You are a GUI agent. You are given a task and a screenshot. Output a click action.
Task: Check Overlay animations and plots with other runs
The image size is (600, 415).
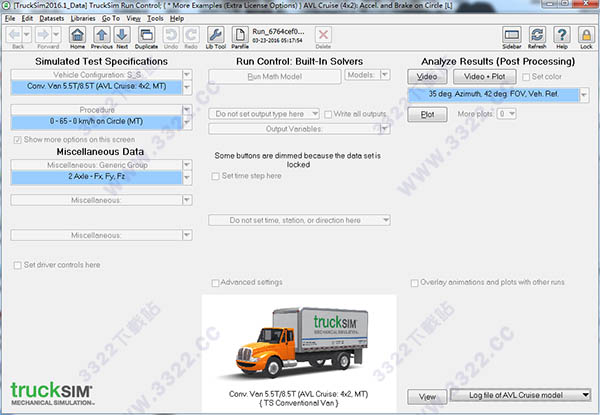(x=414, y=283)
